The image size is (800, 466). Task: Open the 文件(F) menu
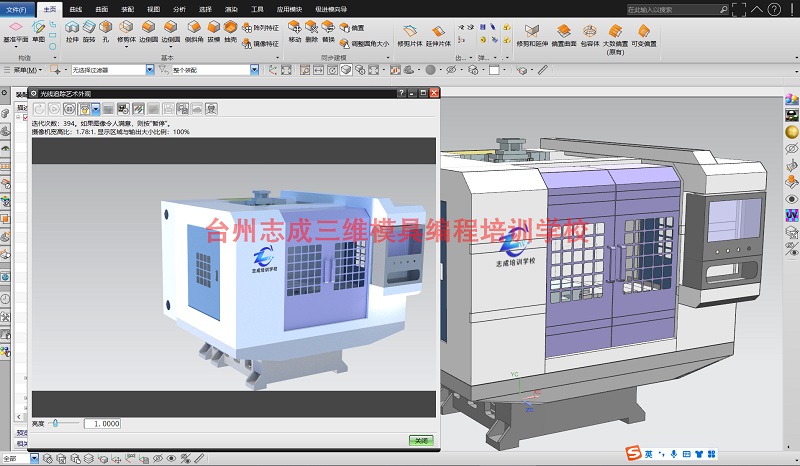16,10
